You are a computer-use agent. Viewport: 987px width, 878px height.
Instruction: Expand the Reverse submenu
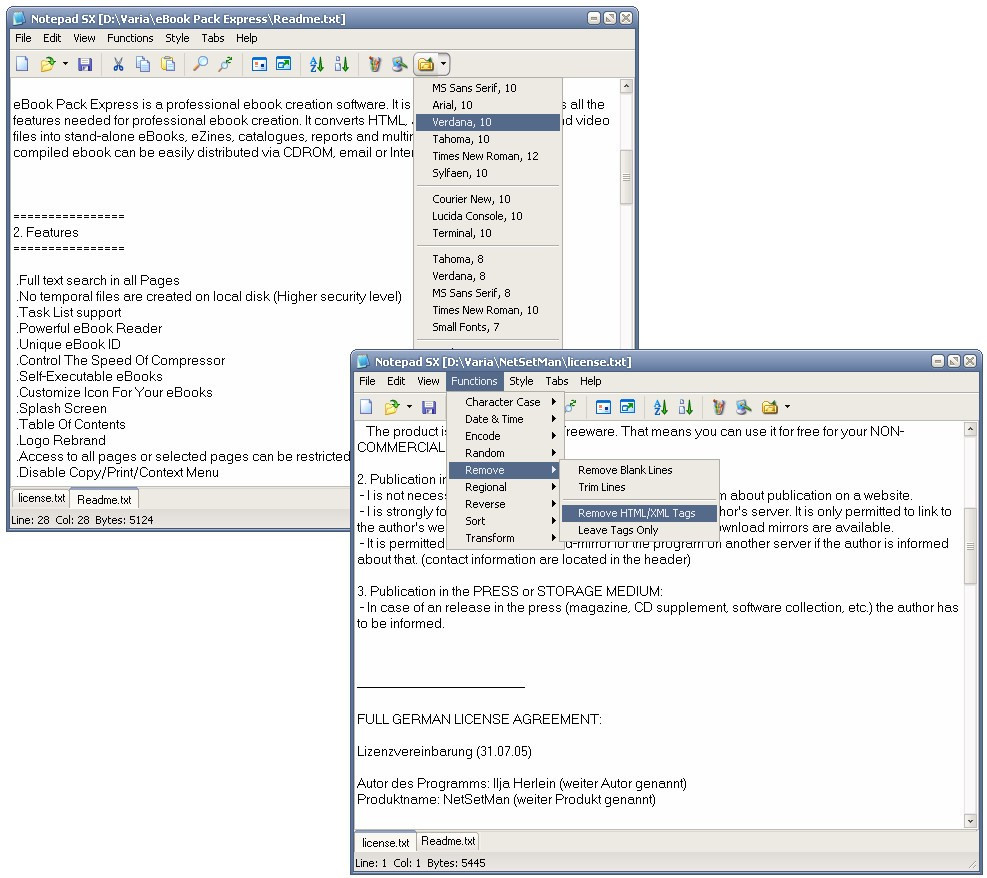click(506, 504)
